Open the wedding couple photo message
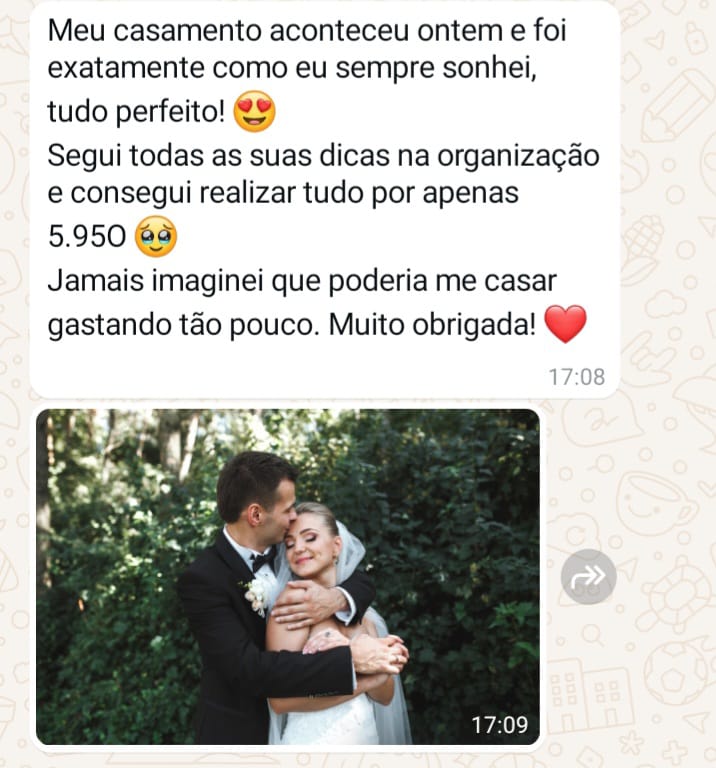Screen dimensions: 716x768 coord(288,576)
